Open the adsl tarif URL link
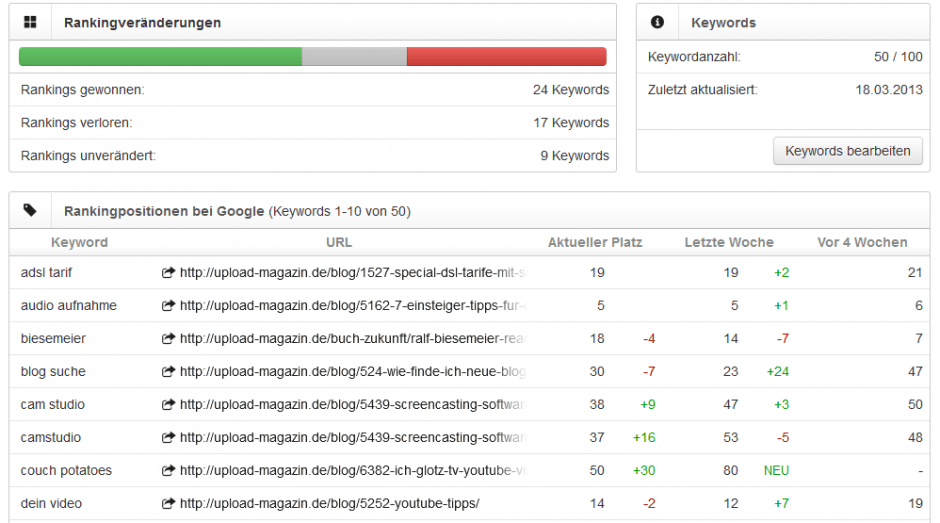This screenshot has width=940, height=523. [352, 273]
